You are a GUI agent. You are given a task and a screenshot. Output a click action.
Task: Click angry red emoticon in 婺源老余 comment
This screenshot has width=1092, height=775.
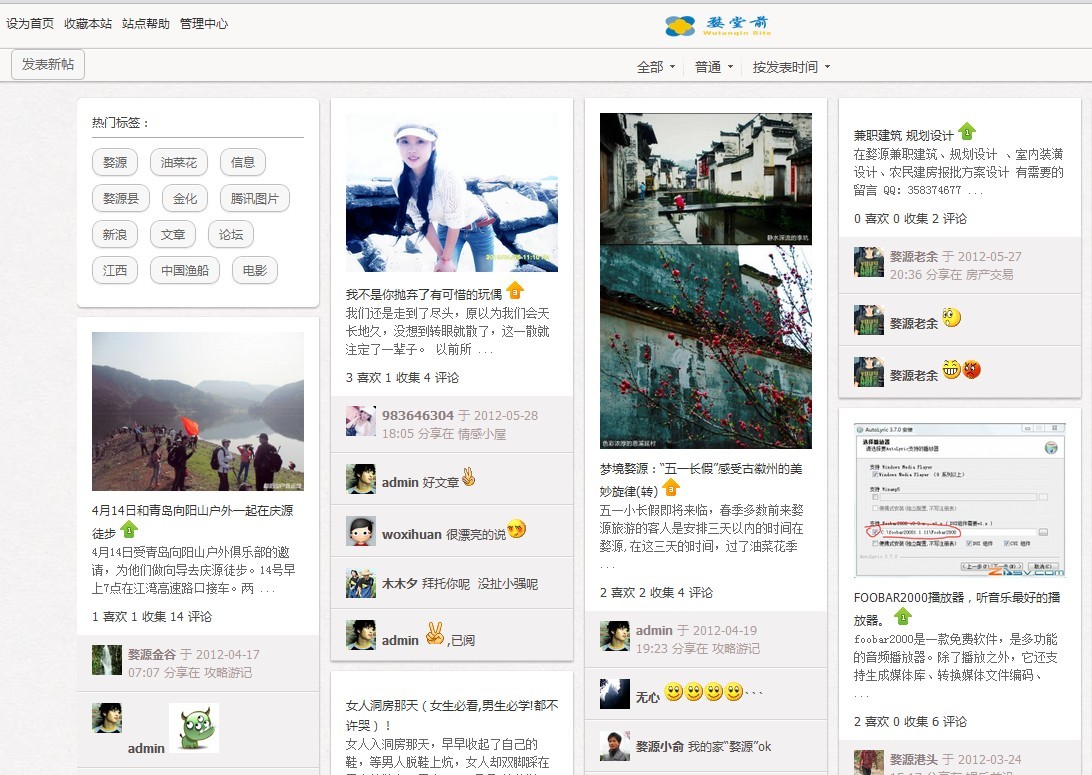coord(972,370)
